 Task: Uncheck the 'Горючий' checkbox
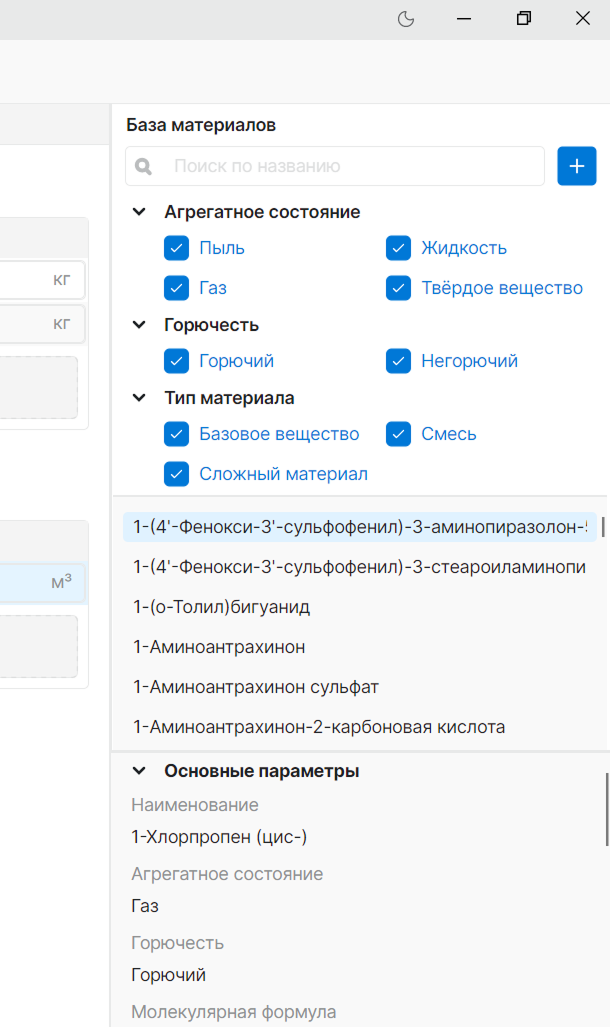(176, 361)
